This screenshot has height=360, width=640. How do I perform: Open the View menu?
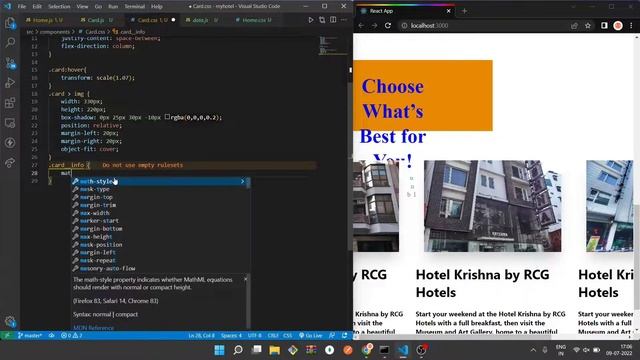coord(82,7)
